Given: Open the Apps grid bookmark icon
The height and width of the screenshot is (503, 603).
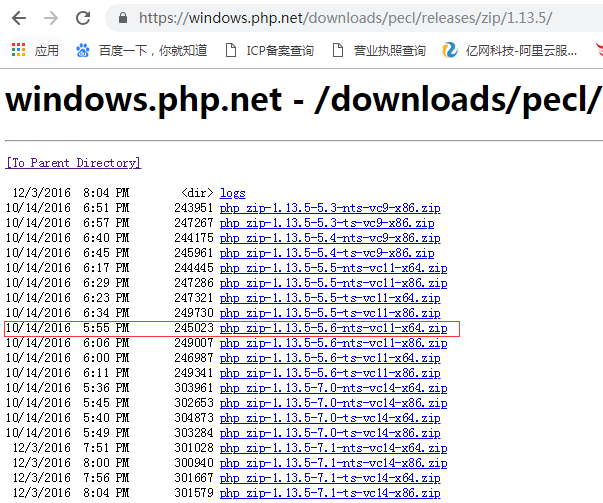Looking at the screenshot, I should point(18,50).
